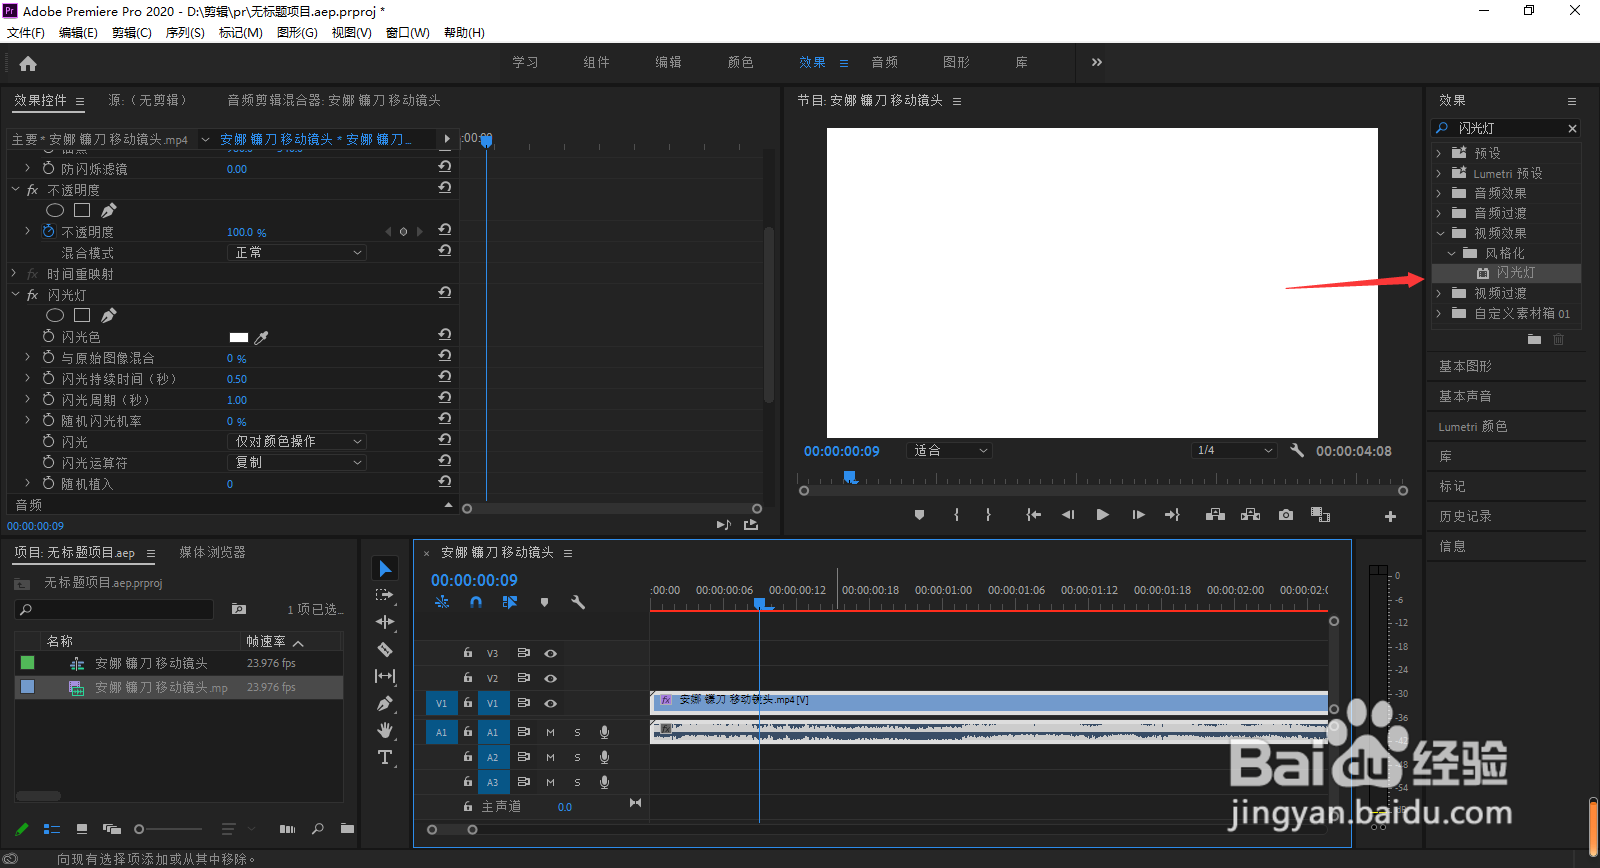
Task: Click the Extract button in program monitor
Action: 1251,515
